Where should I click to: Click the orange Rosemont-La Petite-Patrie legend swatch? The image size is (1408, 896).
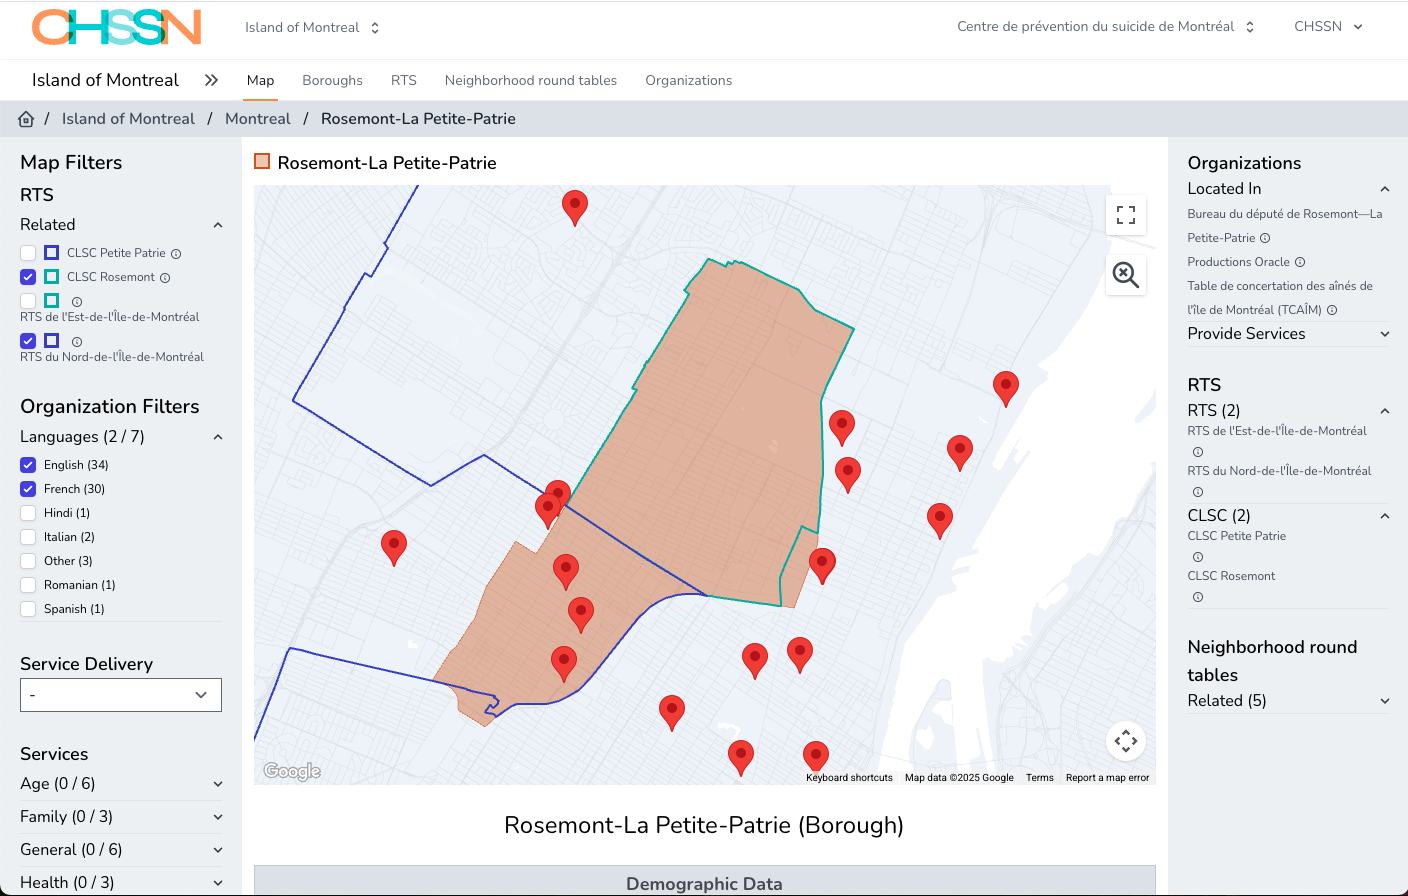[x=262, y=162]
